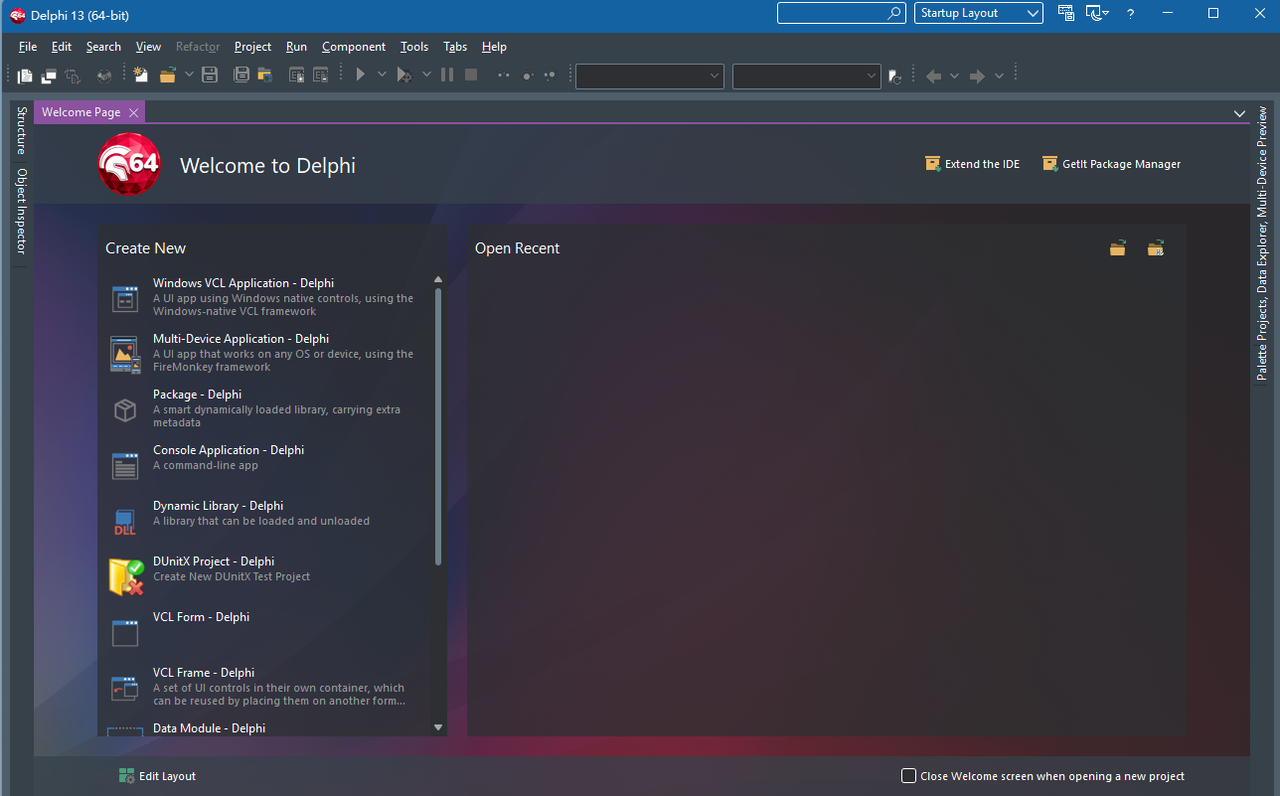Close the Welcome Page tab
The width and height of the screenshot is (1280, 796).
click(134, 113)
